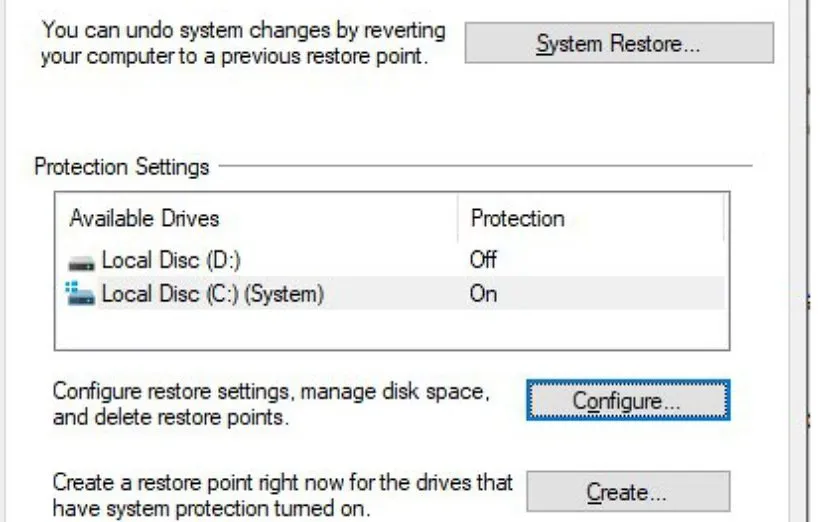
Task: Click the 'Create a restore point right now' description
Action: [282, 483]
